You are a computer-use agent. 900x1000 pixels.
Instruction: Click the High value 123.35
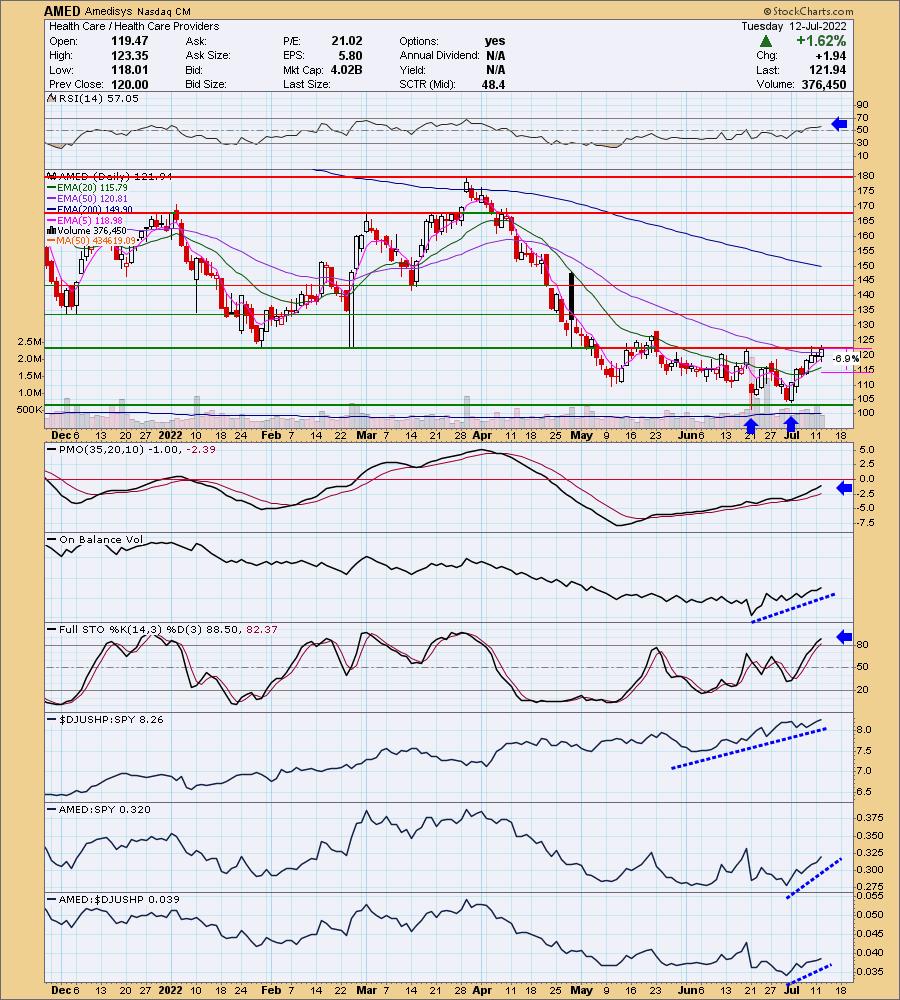pos(129,55)
